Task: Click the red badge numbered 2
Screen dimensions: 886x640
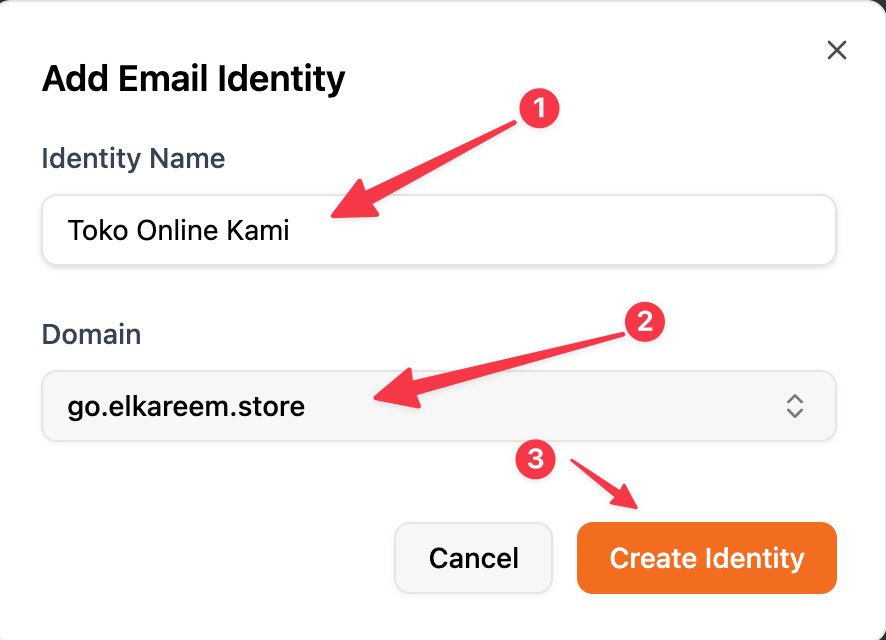Action: click(x=644, y=321)
